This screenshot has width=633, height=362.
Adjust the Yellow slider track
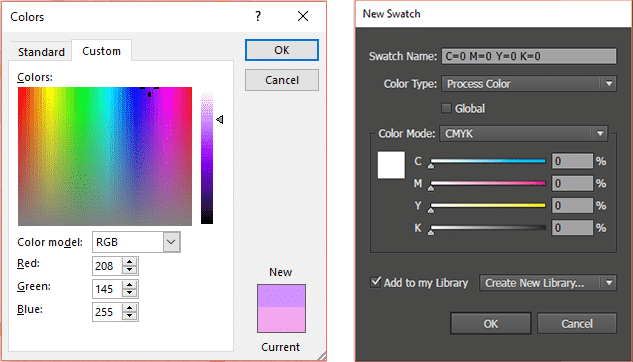click(x=488, y=205)
